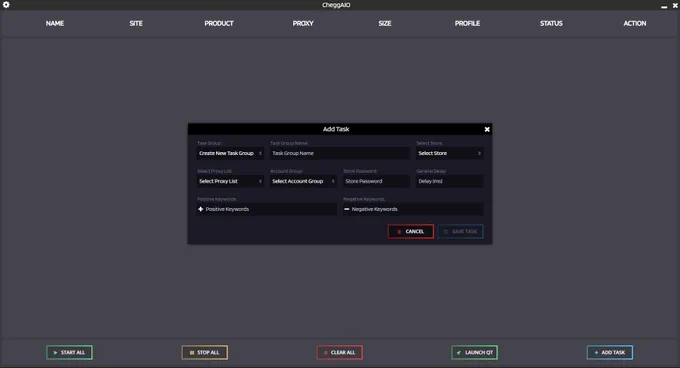The image size is (680, 368).
Task: Click the Delay (ms) input field
Action: (449, 181)
